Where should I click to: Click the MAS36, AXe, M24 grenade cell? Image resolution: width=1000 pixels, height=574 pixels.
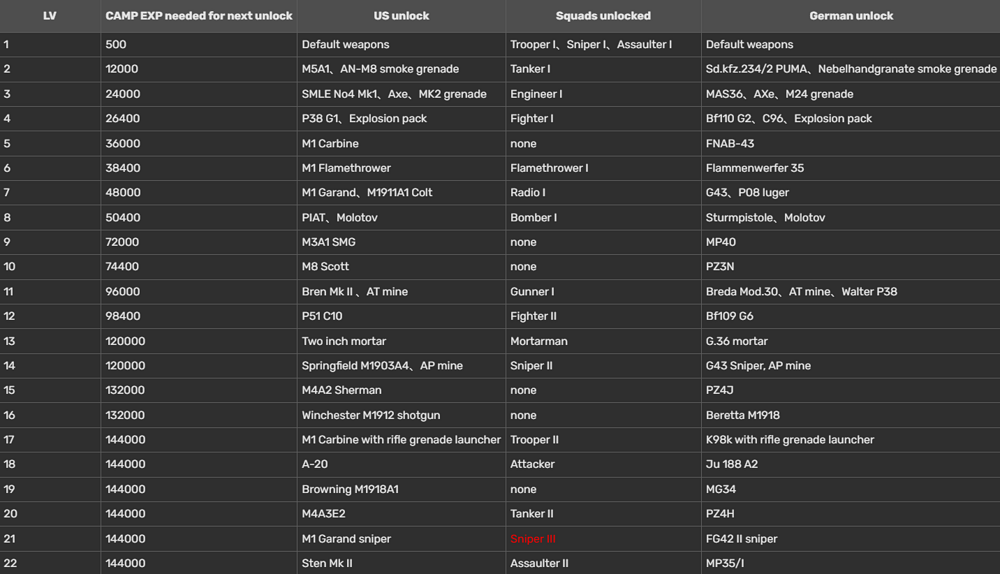click(x=851, y=94)
